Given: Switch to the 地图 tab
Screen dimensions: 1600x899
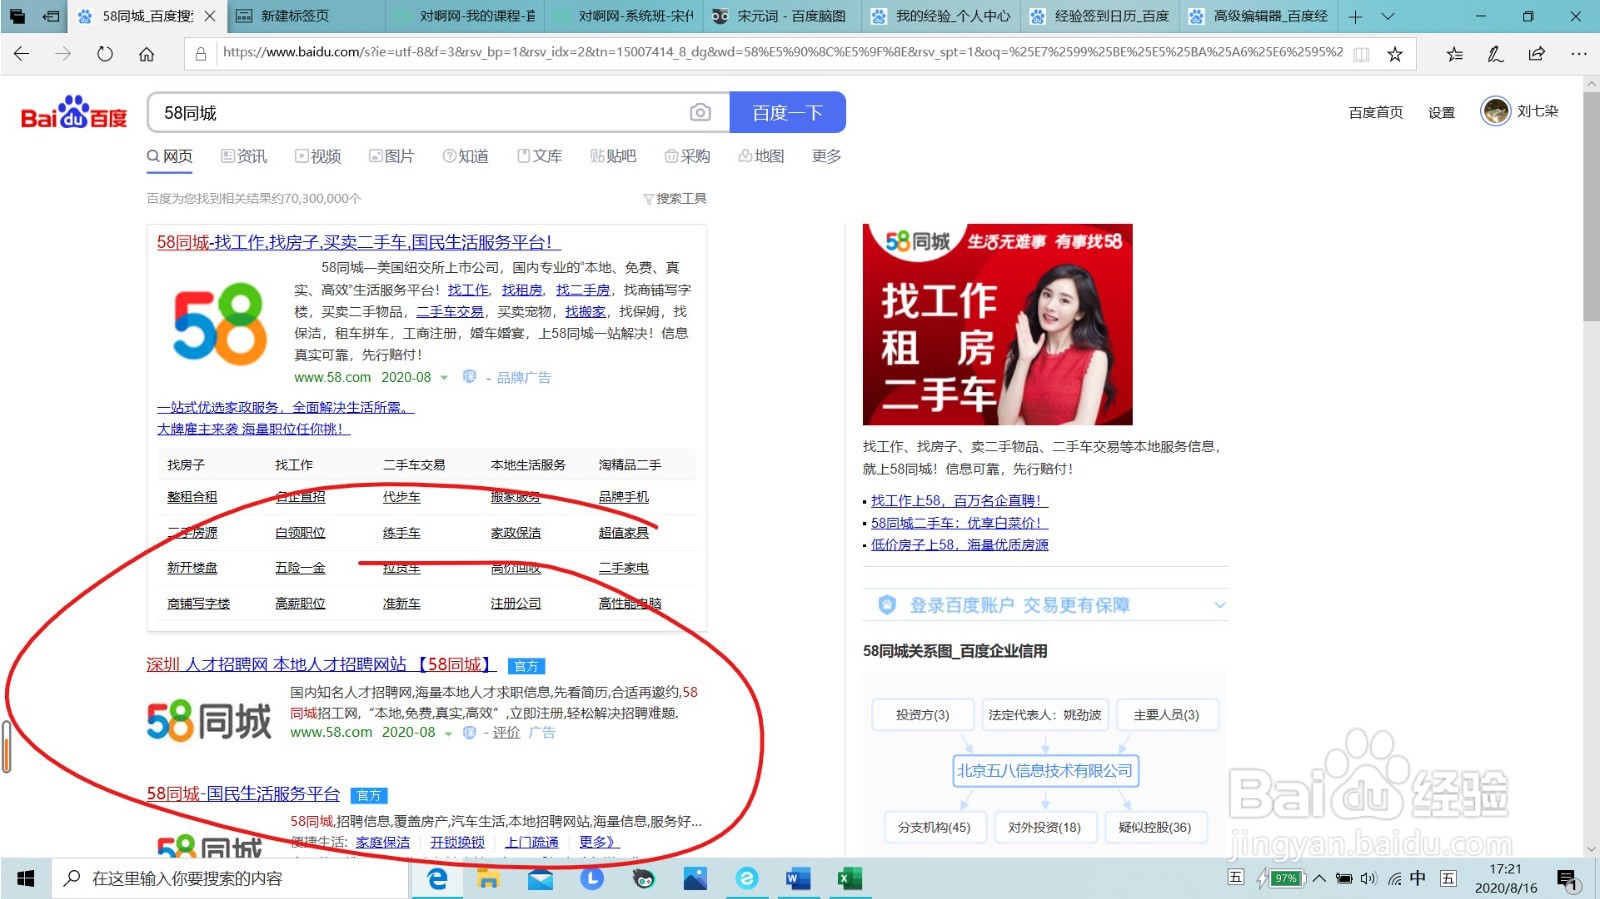Looking at the screenshot, I should pyautogui.click(x=761, y=156).
